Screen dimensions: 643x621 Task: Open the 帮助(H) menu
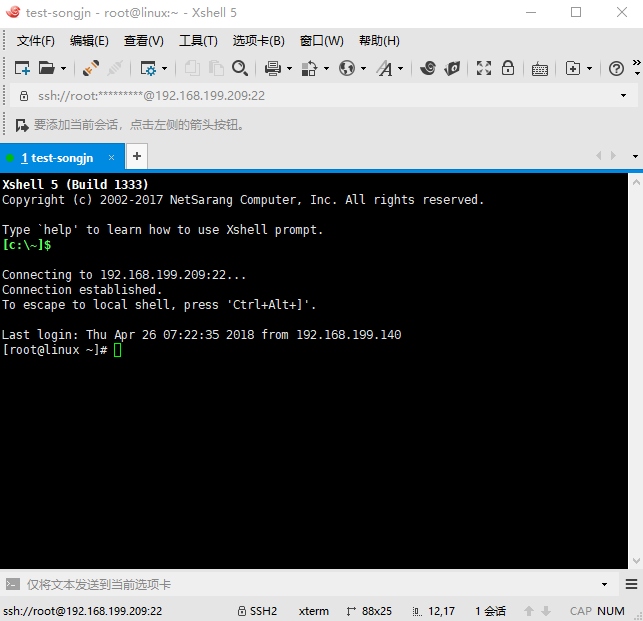click(x=379, y=41)
